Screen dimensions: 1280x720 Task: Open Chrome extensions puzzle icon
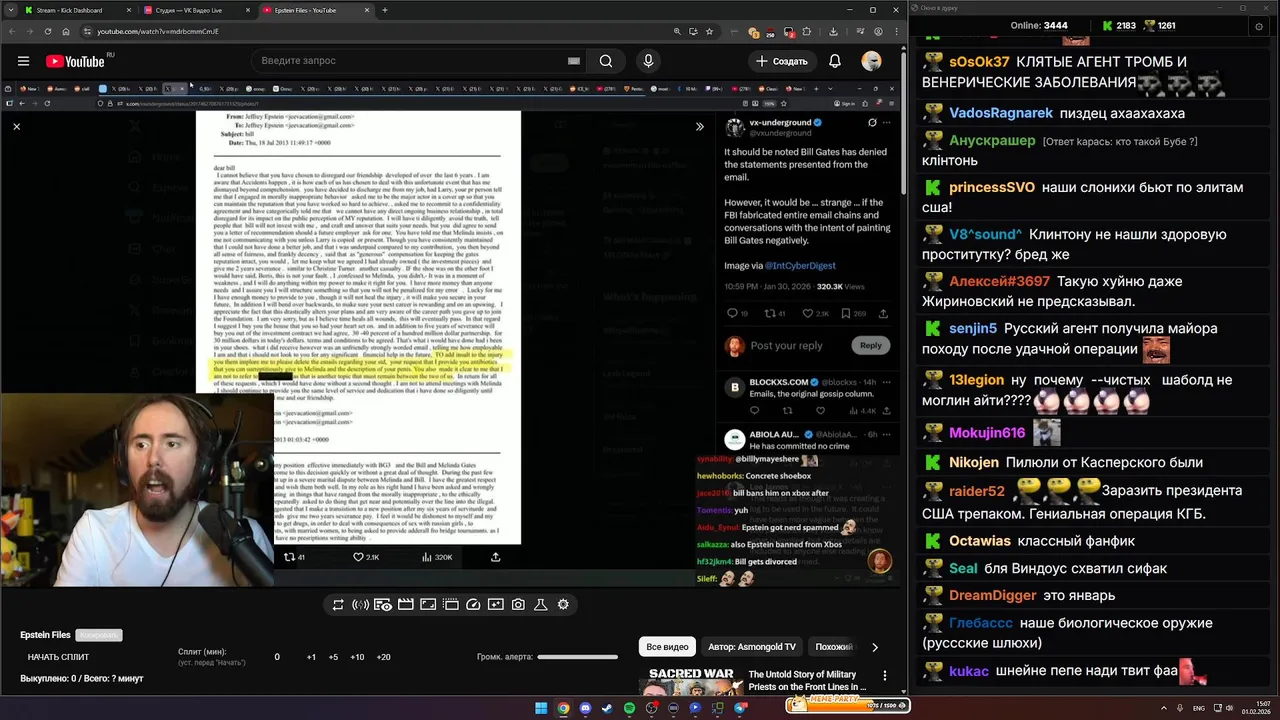coord(807,31)
